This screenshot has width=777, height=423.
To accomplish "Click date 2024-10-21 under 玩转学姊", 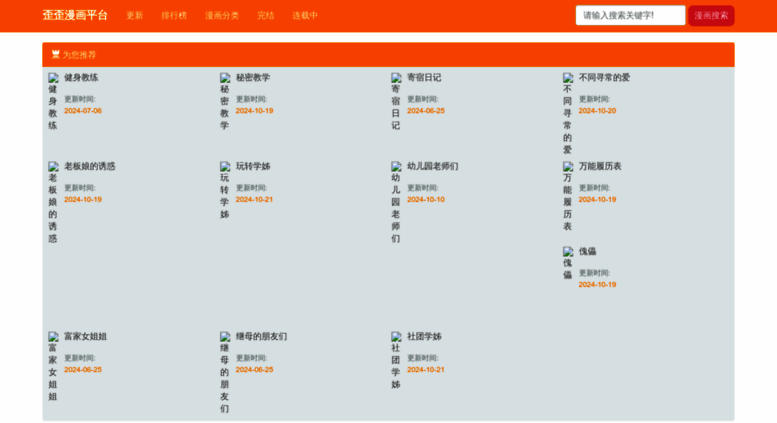I will (x=254, y=199).
